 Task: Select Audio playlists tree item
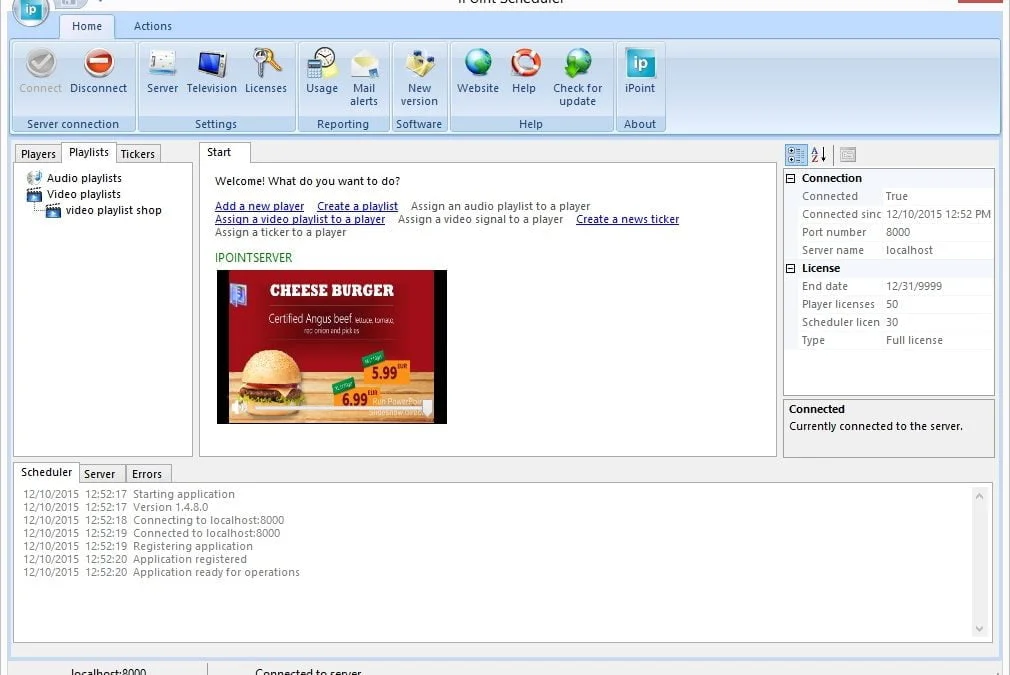[x=84, y=178]
